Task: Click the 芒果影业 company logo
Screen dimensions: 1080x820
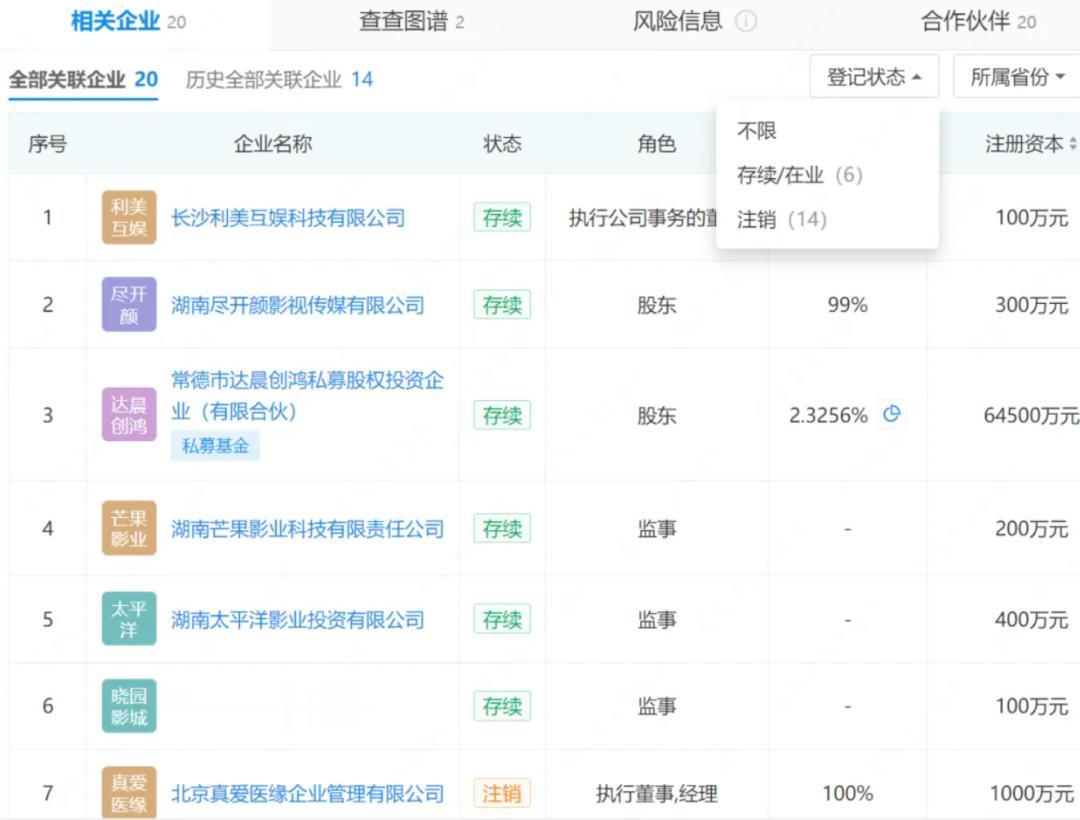Action: point(129,528)
